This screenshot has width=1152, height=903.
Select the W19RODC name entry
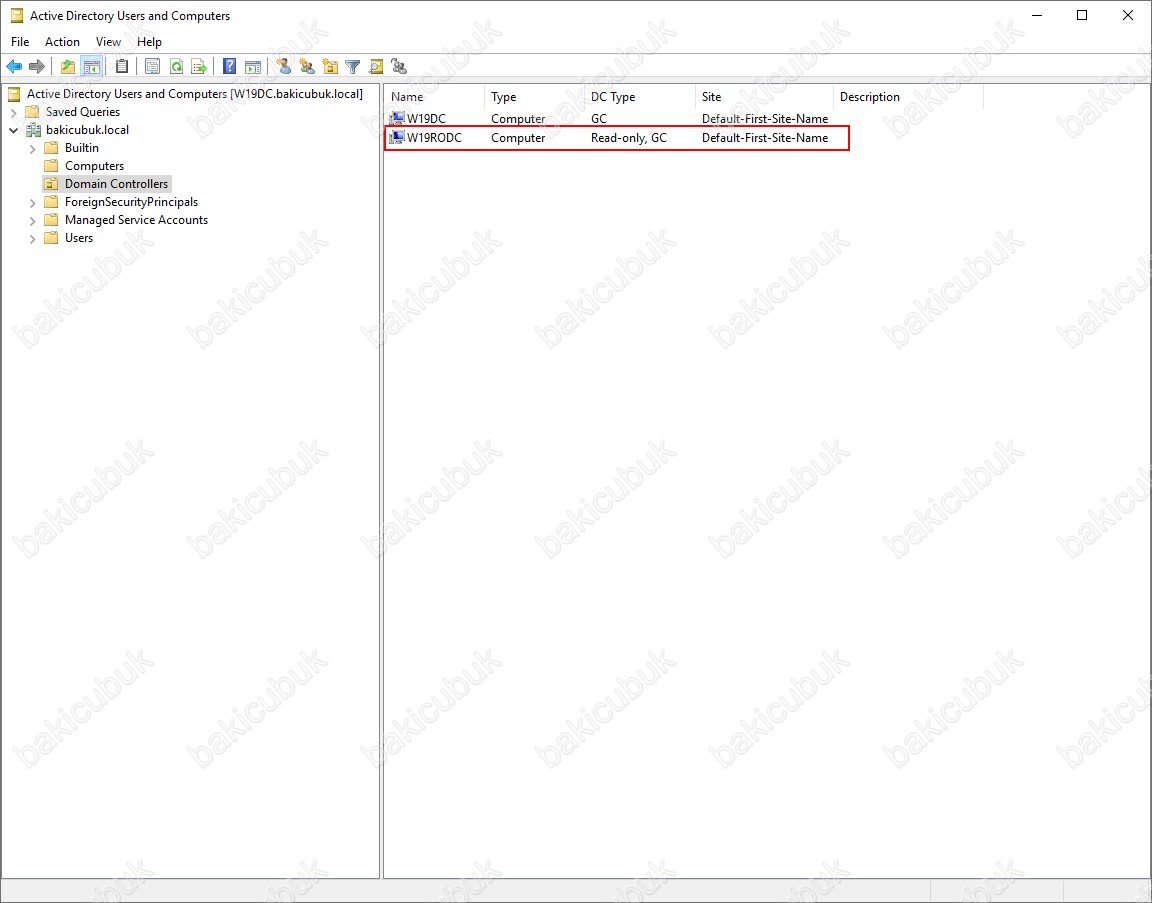tap(434, 137)
